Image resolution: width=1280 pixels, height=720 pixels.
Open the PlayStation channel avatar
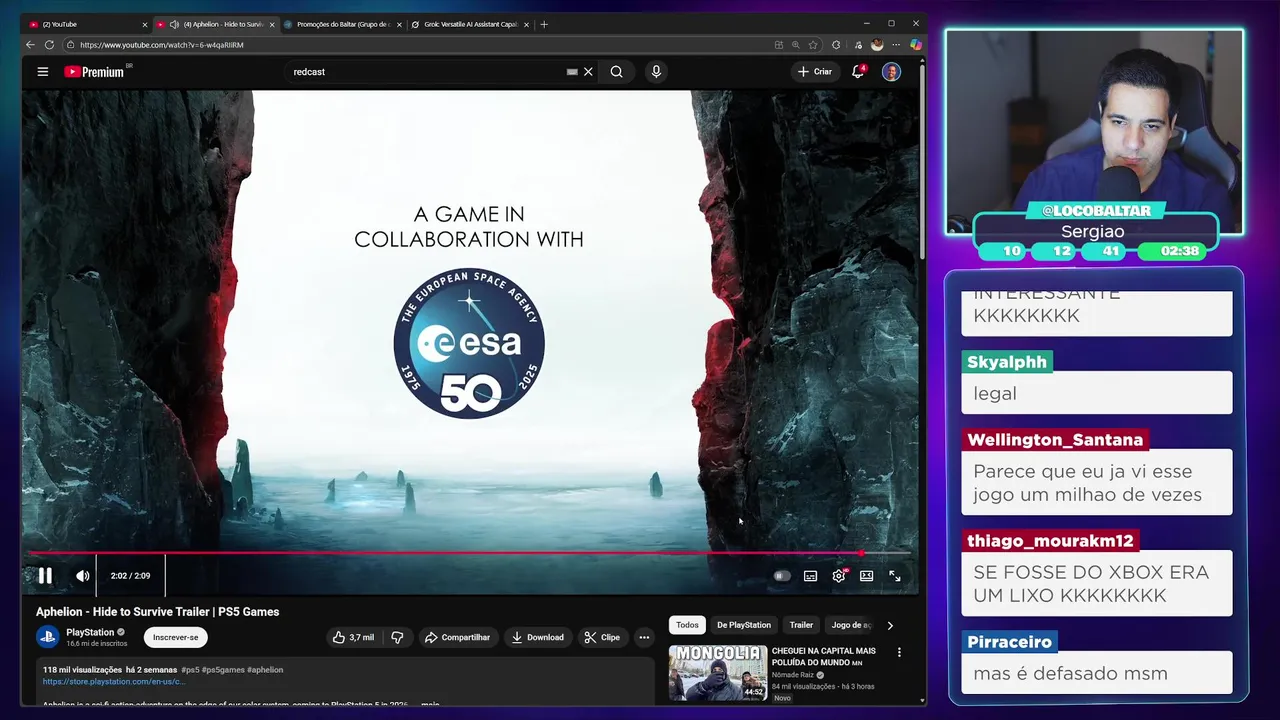tap(48, 636)
